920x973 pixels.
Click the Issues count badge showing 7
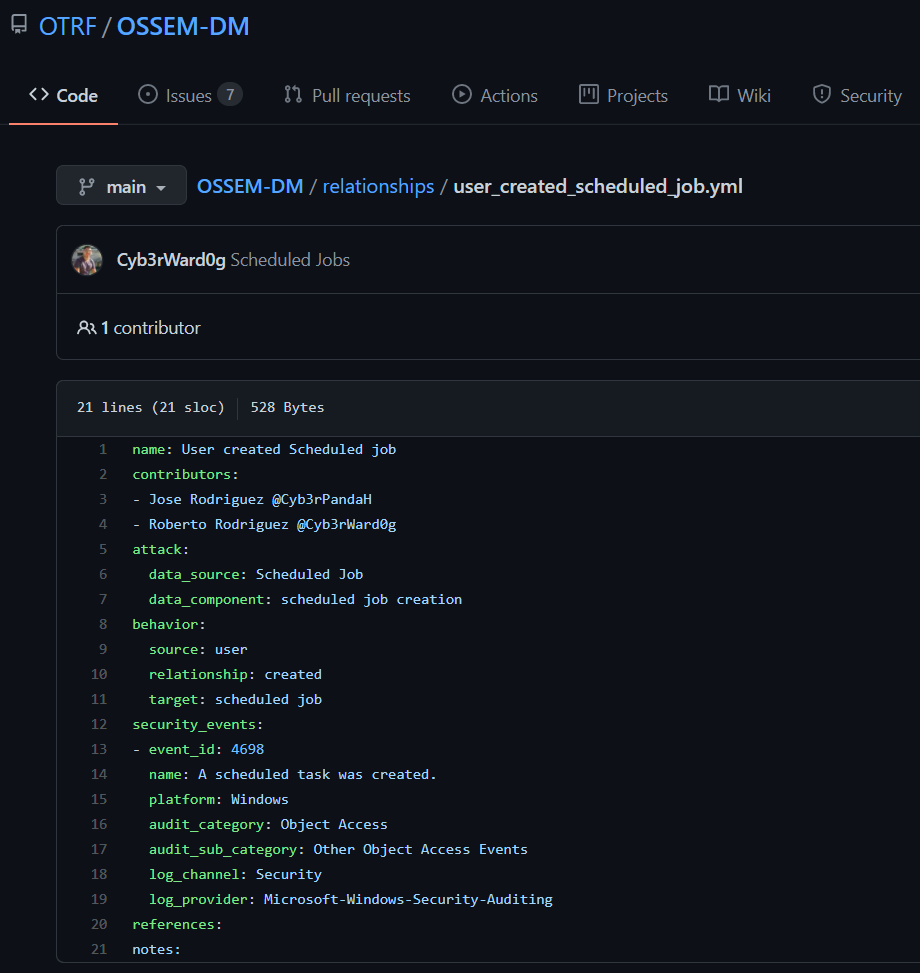coord(230,95)
